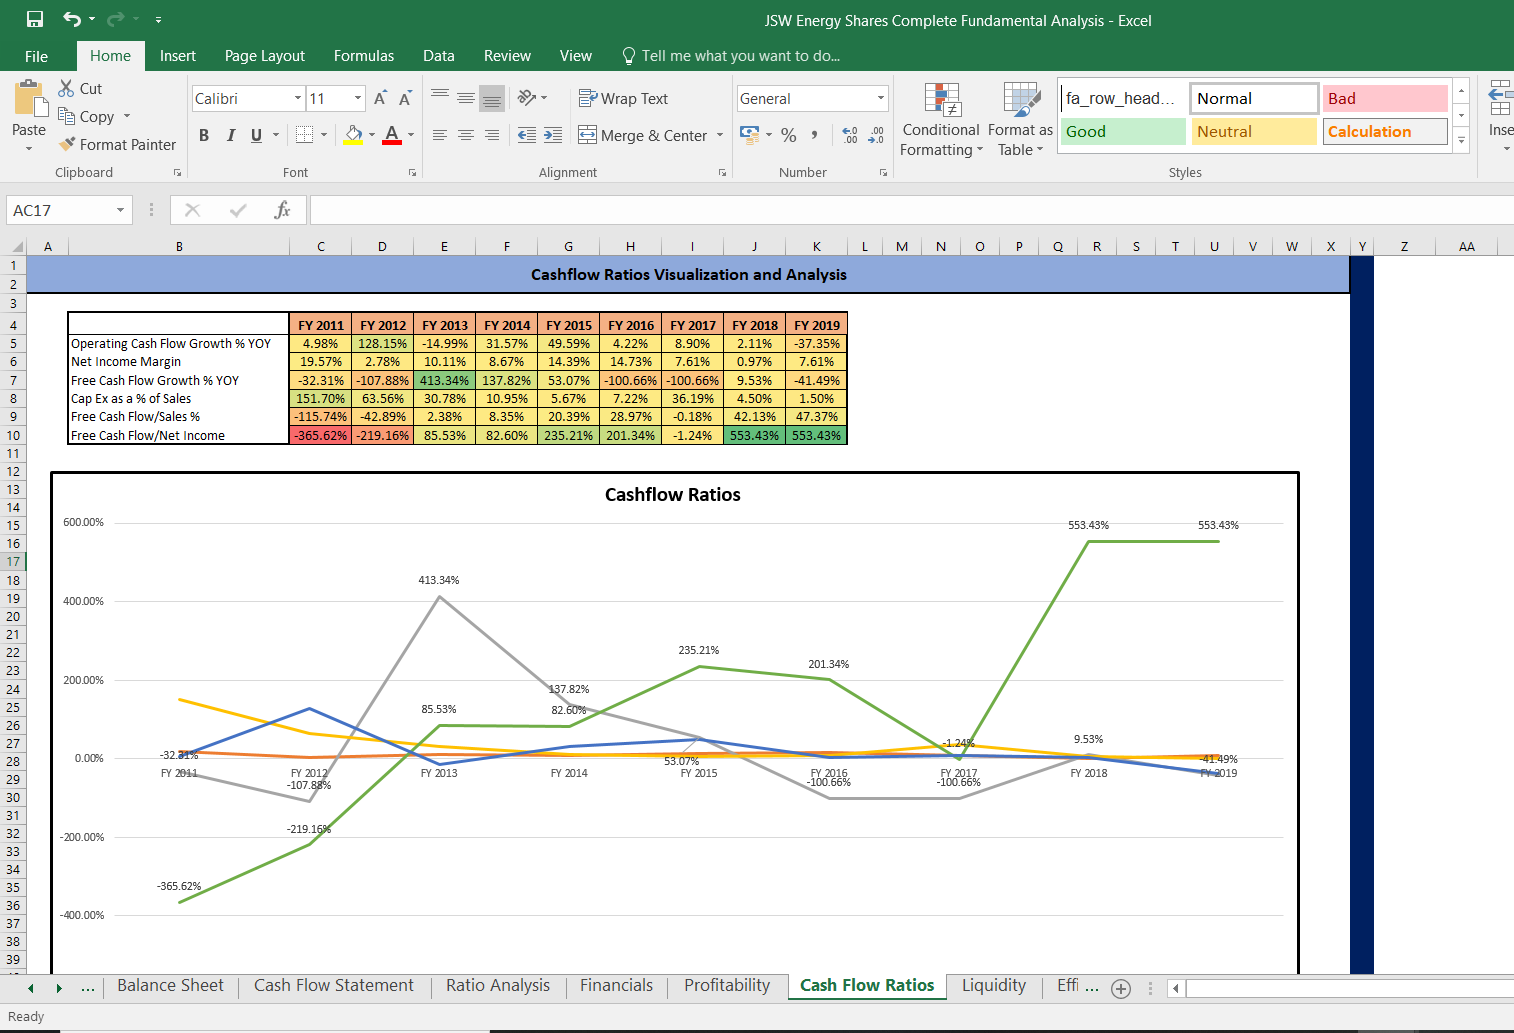1514x1033 pixels.
Task: Decrease font size with the small A icon
Action: coord(405,98)
